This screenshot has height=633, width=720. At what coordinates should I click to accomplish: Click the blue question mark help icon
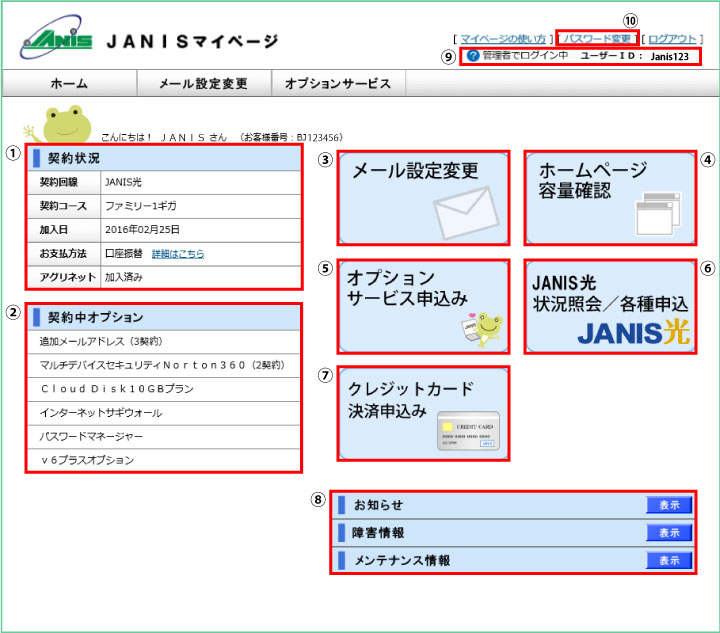click(473, 56)
